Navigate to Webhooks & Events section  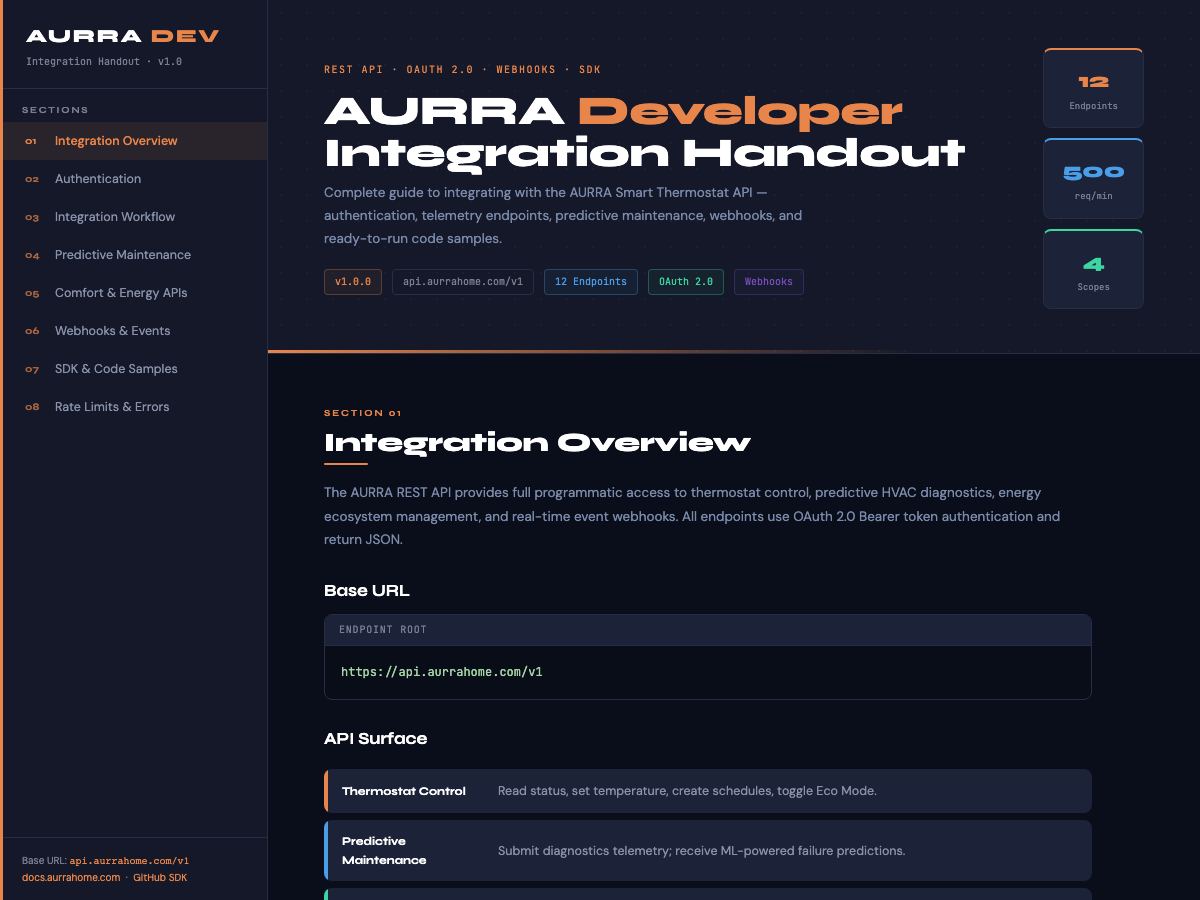[135, 331]
